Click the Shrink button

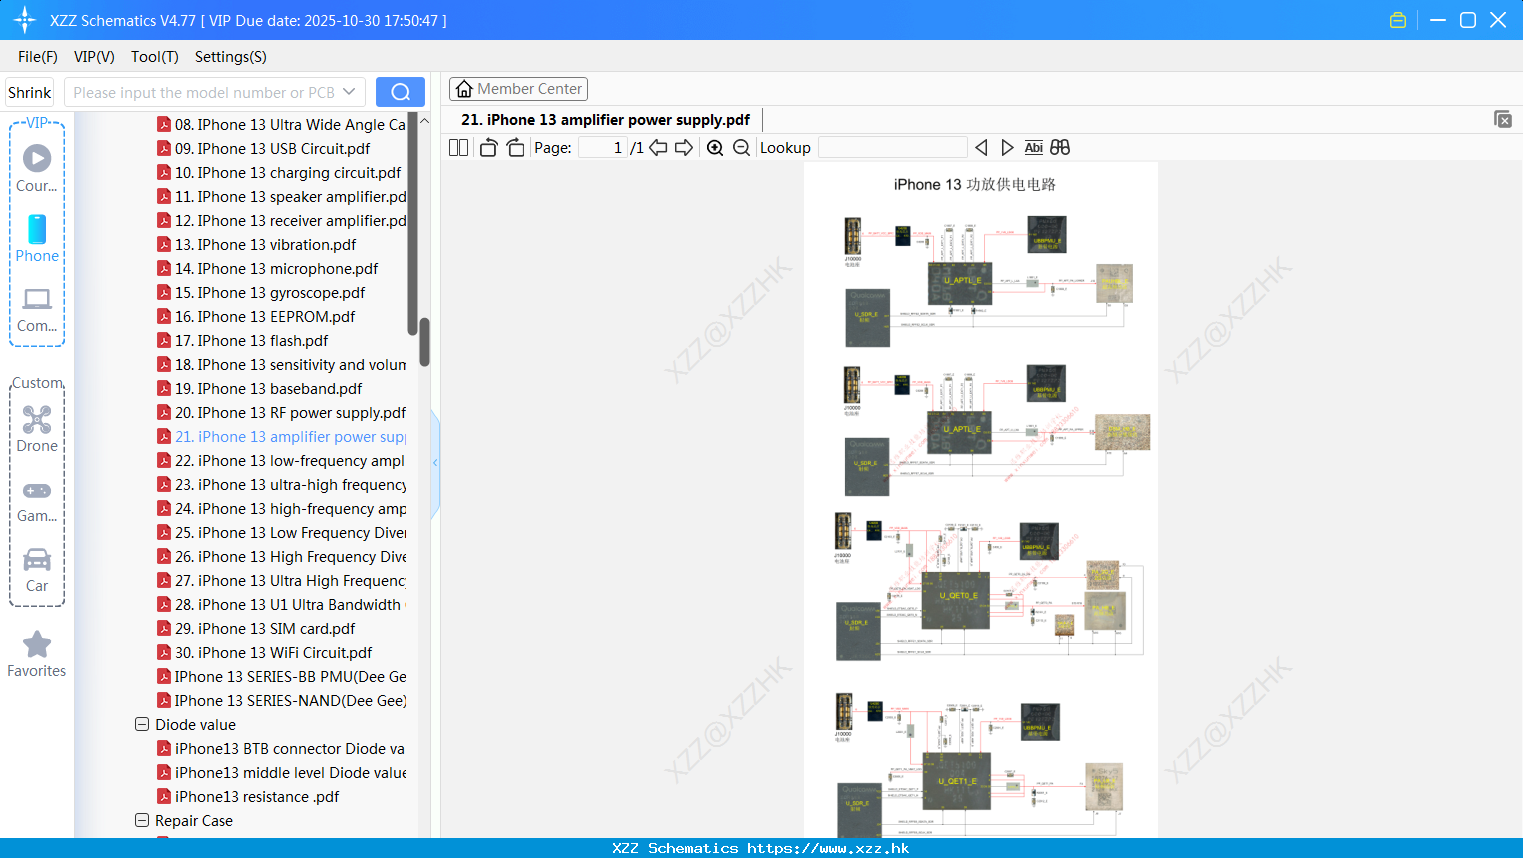point(29,92)
